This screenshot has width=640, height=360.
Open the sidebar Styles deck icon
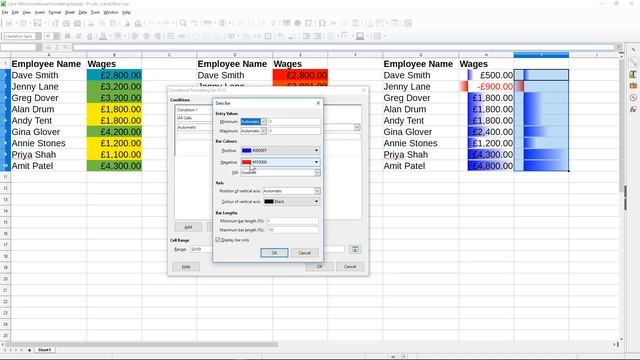(x=633, y=74)
